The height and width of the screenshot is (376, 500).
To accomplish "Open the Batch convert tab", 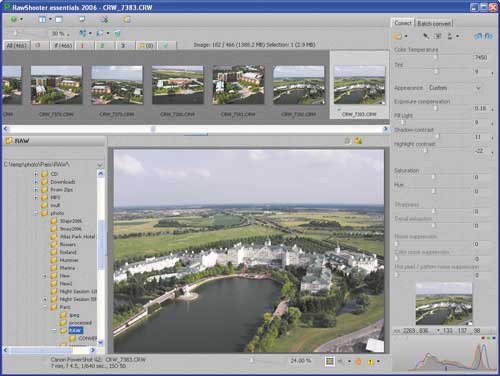I will tap(434, 23).
